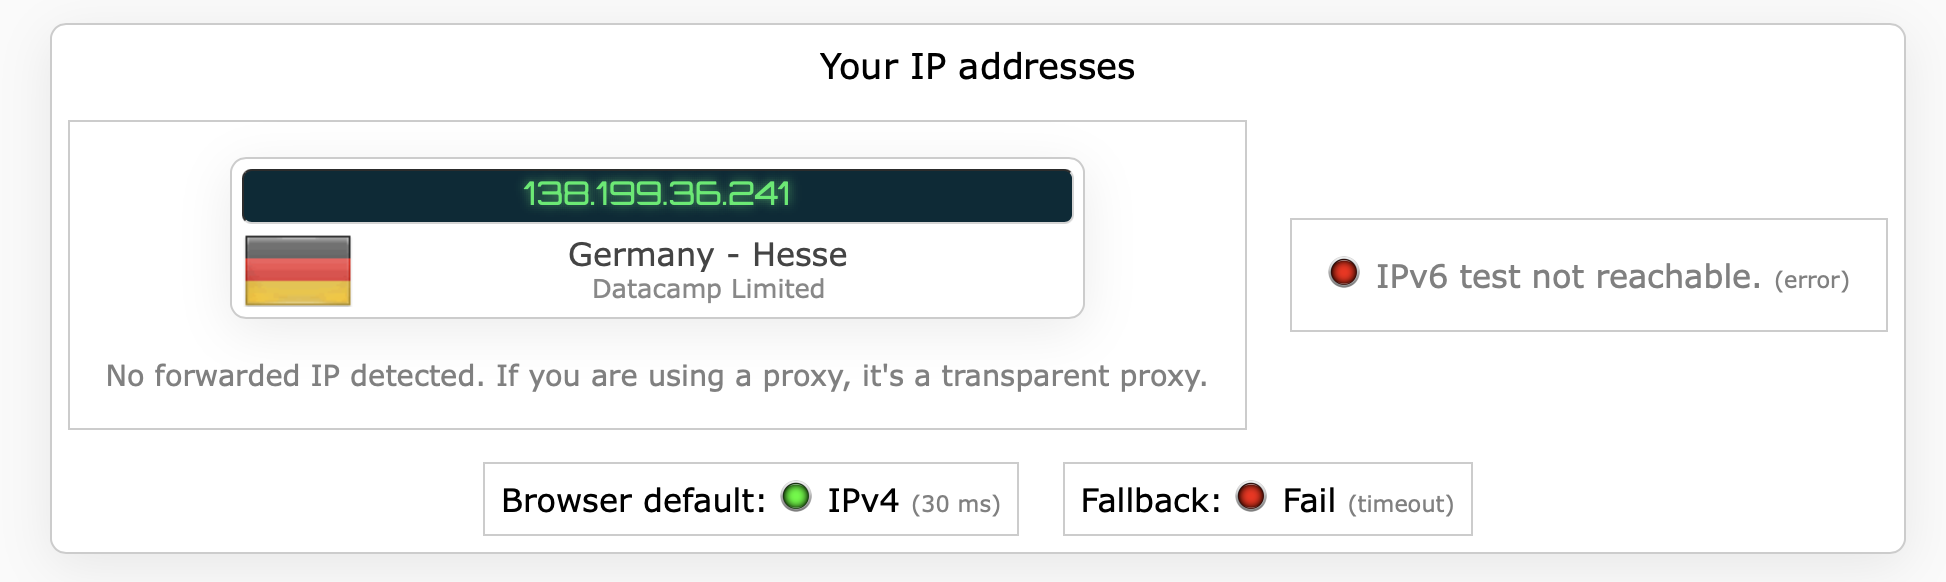Screen dimensions: 1946x582
Task: Click the IPv4 protocol text
Action: (x=862, y=500)
